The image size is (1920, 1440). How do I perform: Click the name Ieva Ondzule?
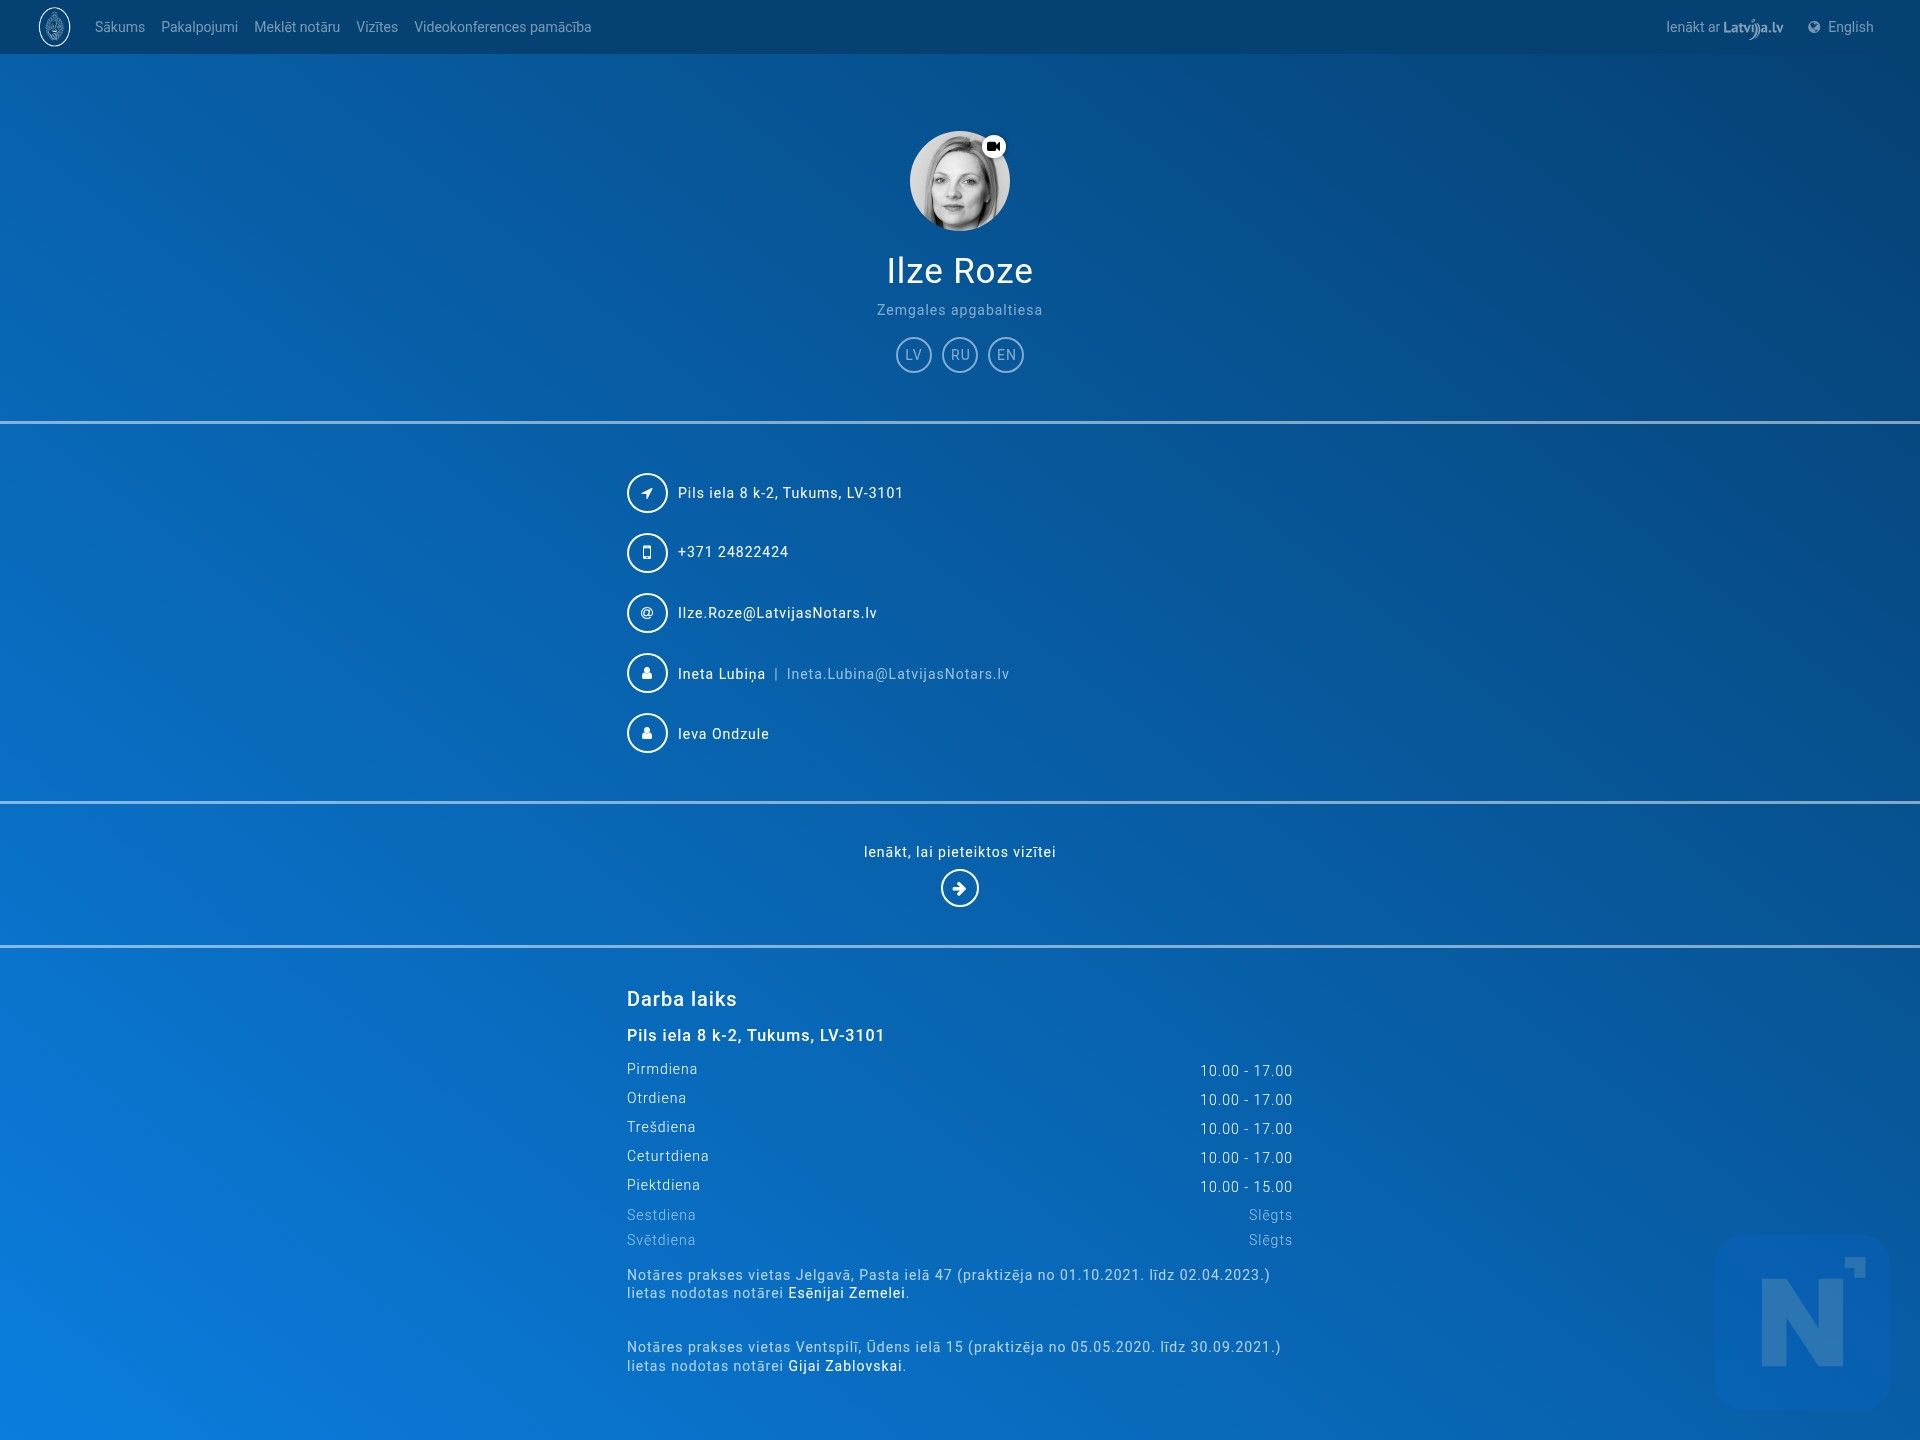coord(723,734)
